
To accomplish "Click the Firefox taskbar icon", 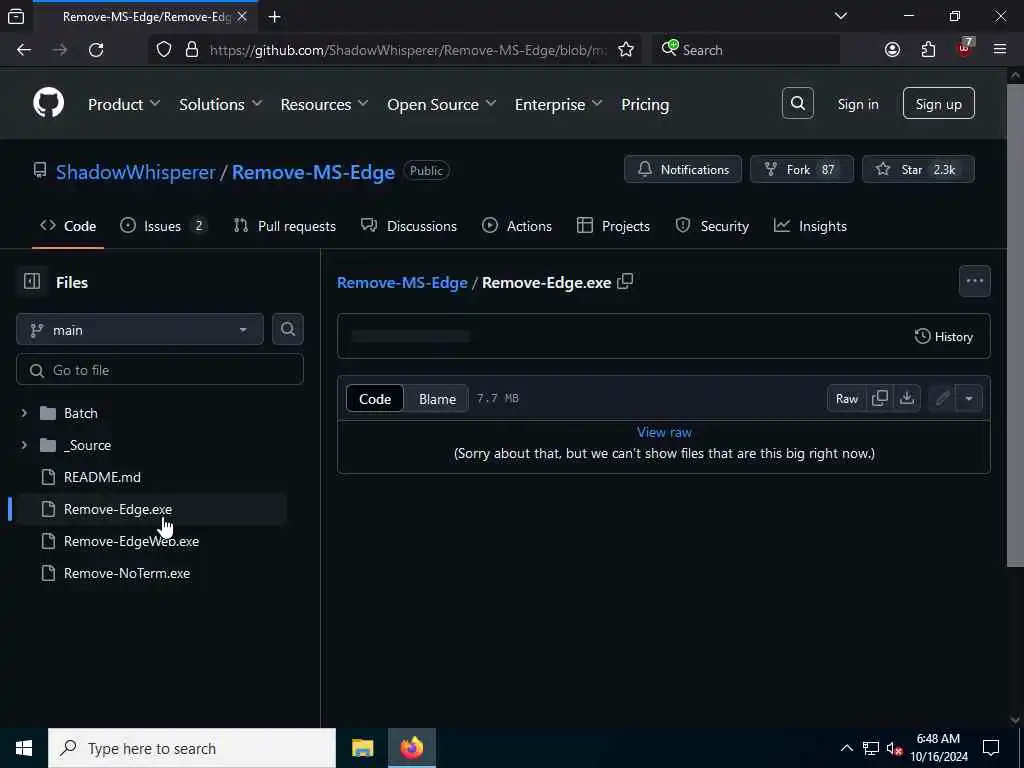I will click(x=411, y=748).
